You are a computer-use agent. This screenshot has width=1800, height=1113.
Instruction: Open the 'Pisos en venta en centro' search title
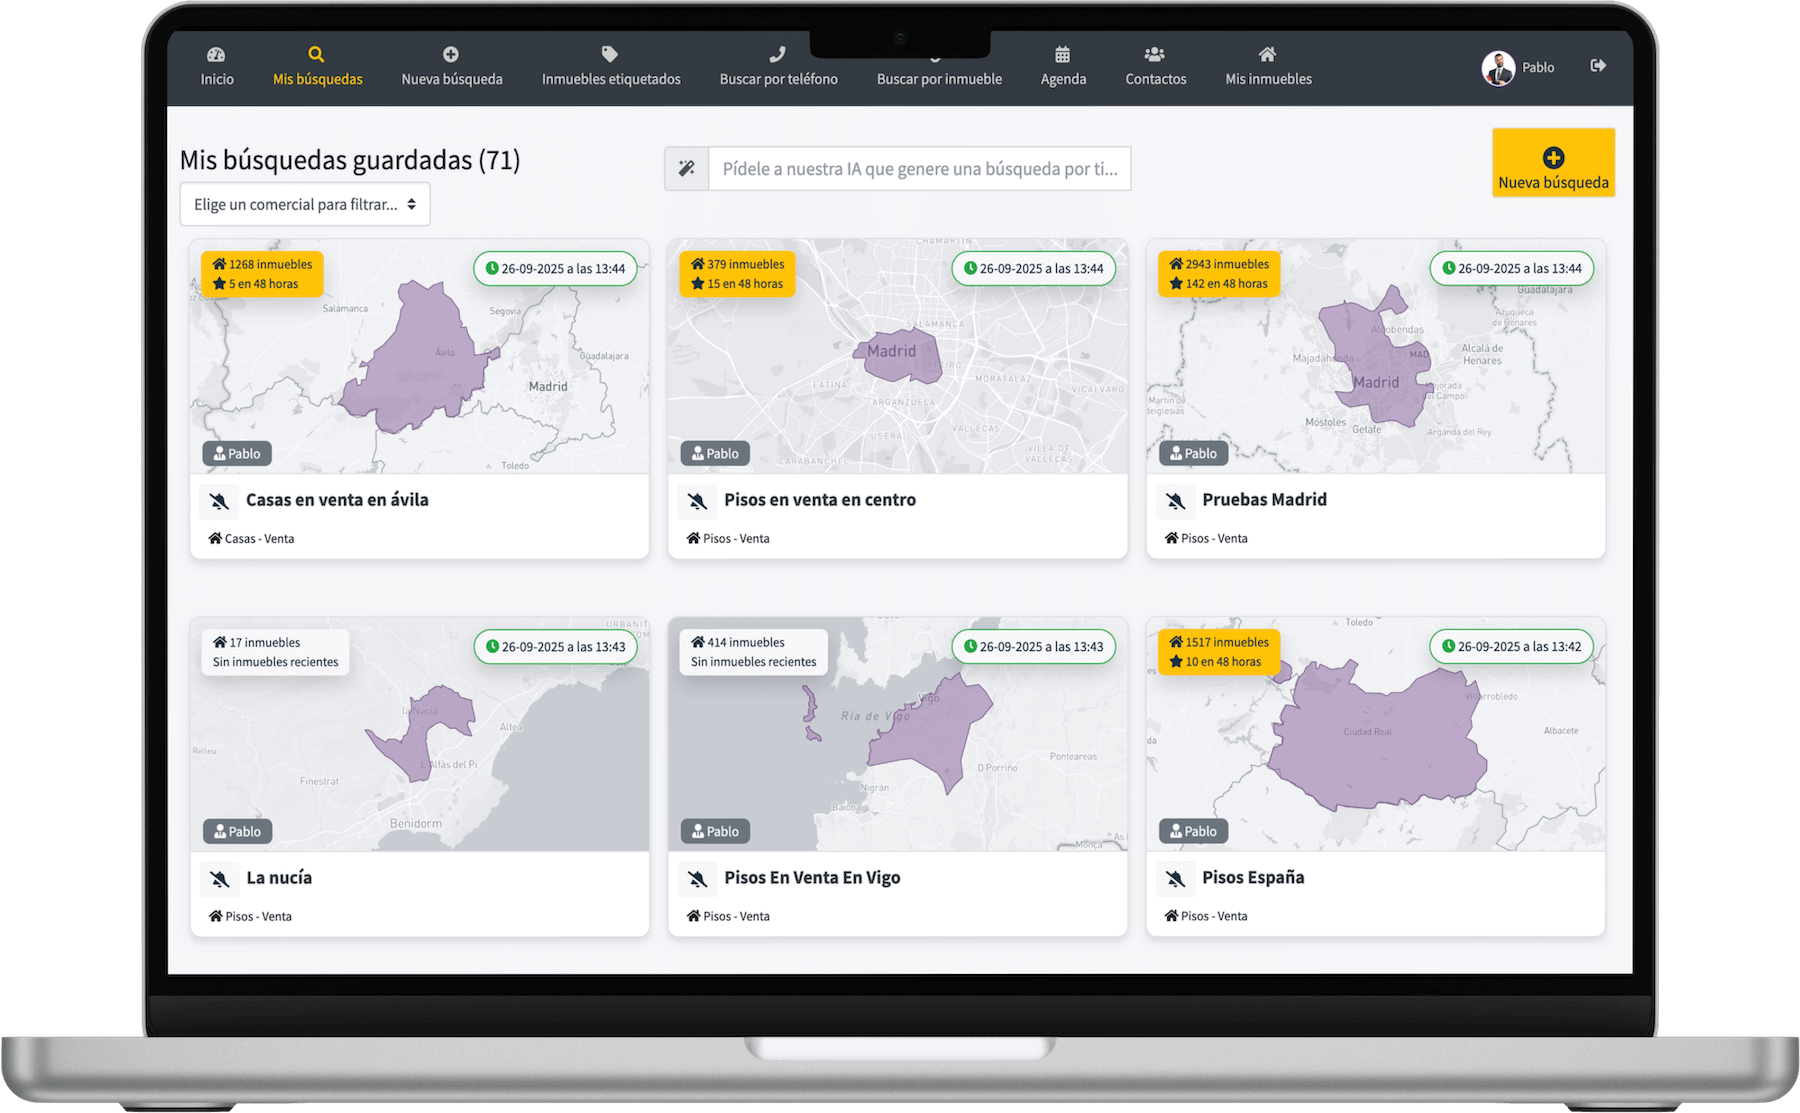[819, 500]
